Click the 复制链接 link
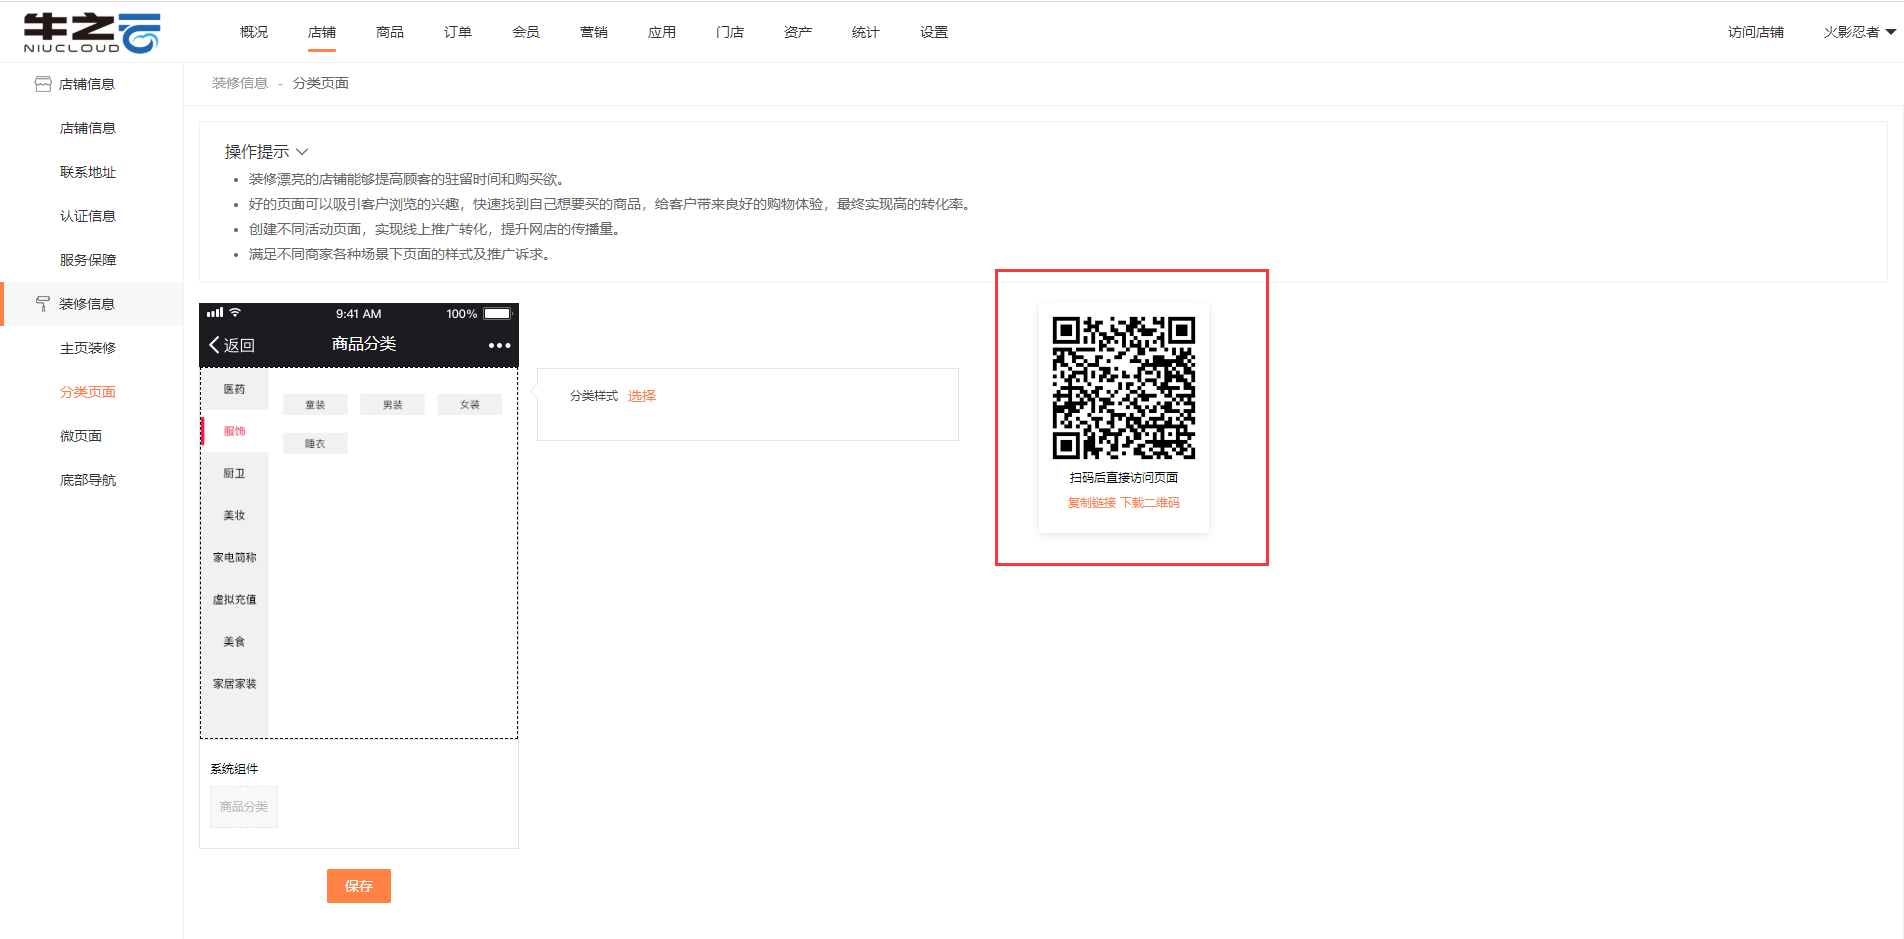Image resolution: width=1904 pixels, height=939 pixels. pos(1091,503)
